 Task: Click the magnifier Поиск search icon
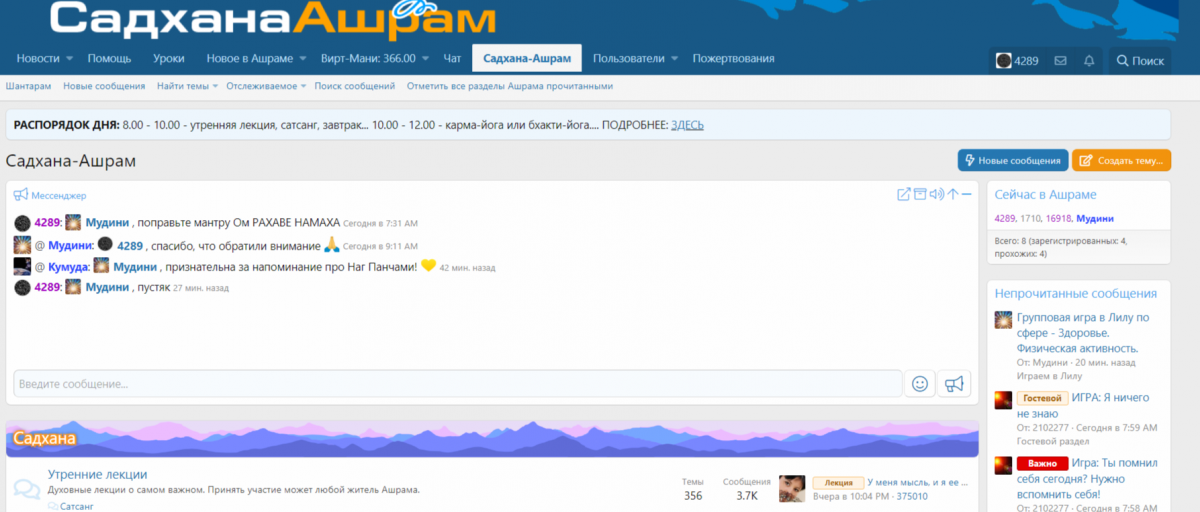coord(1123,61)
